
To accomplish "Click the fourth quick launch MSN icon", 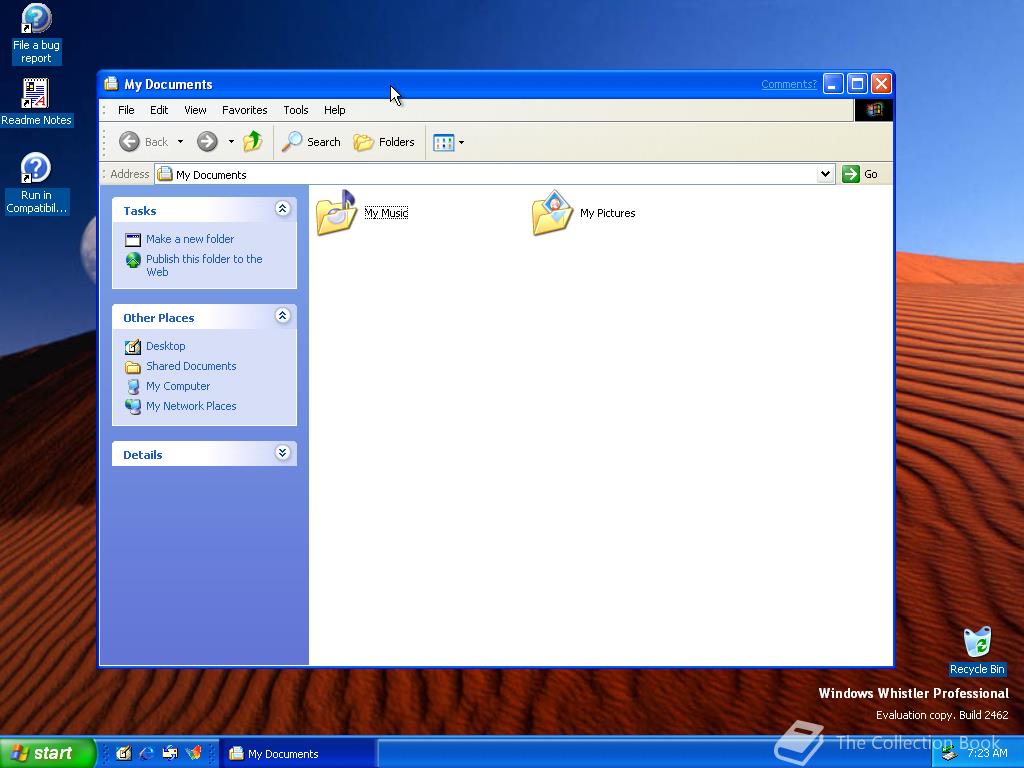I will [193, 753].
